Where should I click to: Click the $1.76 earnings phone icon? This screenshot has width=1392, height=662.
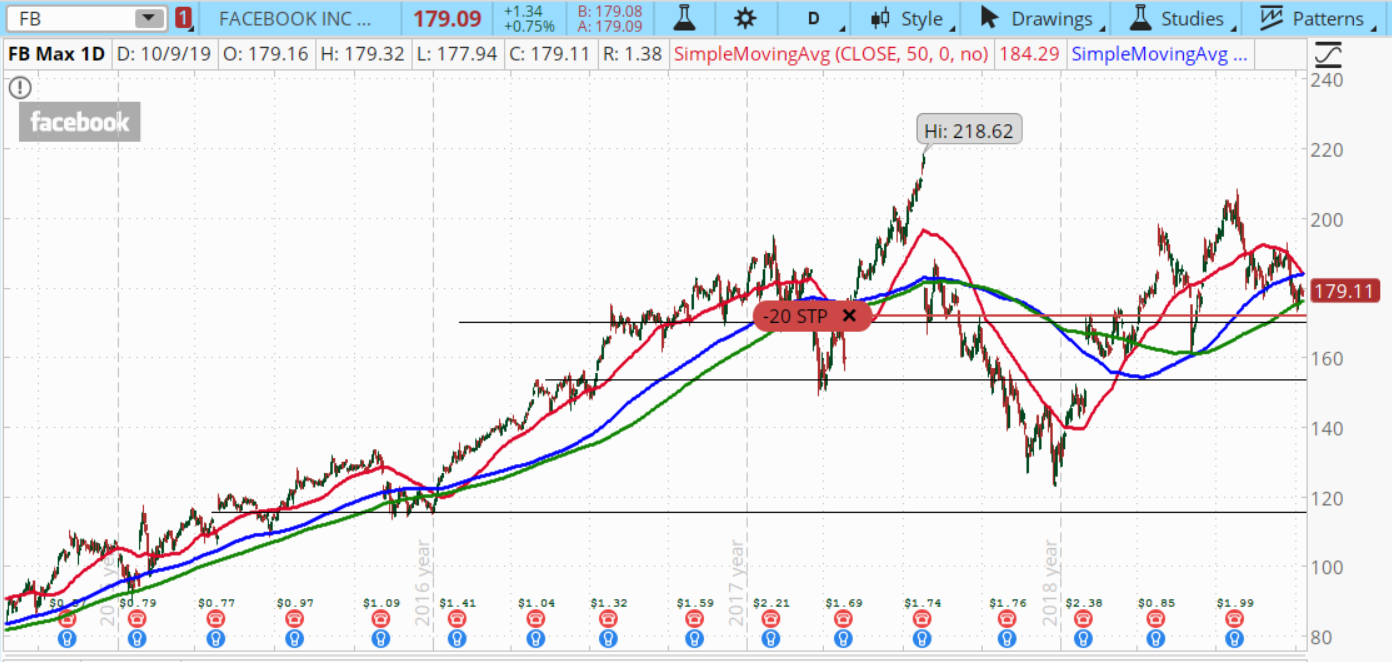1007,619
